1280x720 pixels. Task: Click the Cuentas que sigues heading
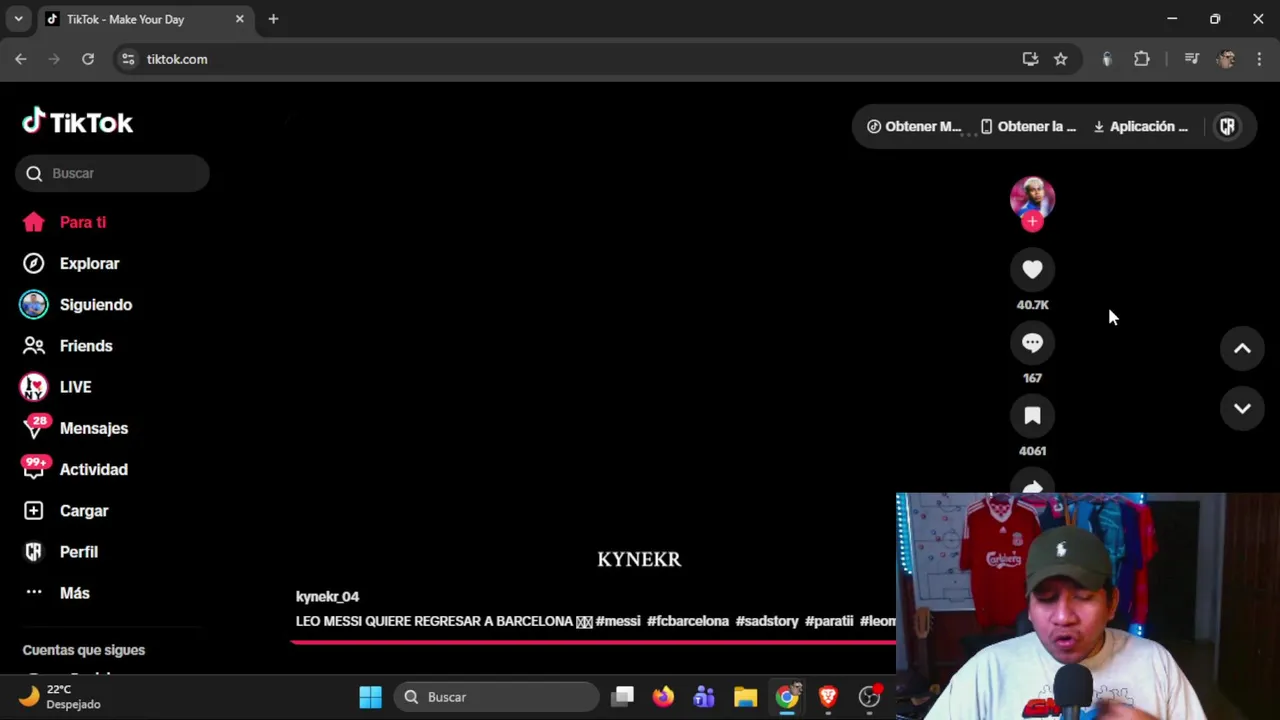(x=84, y=650)
